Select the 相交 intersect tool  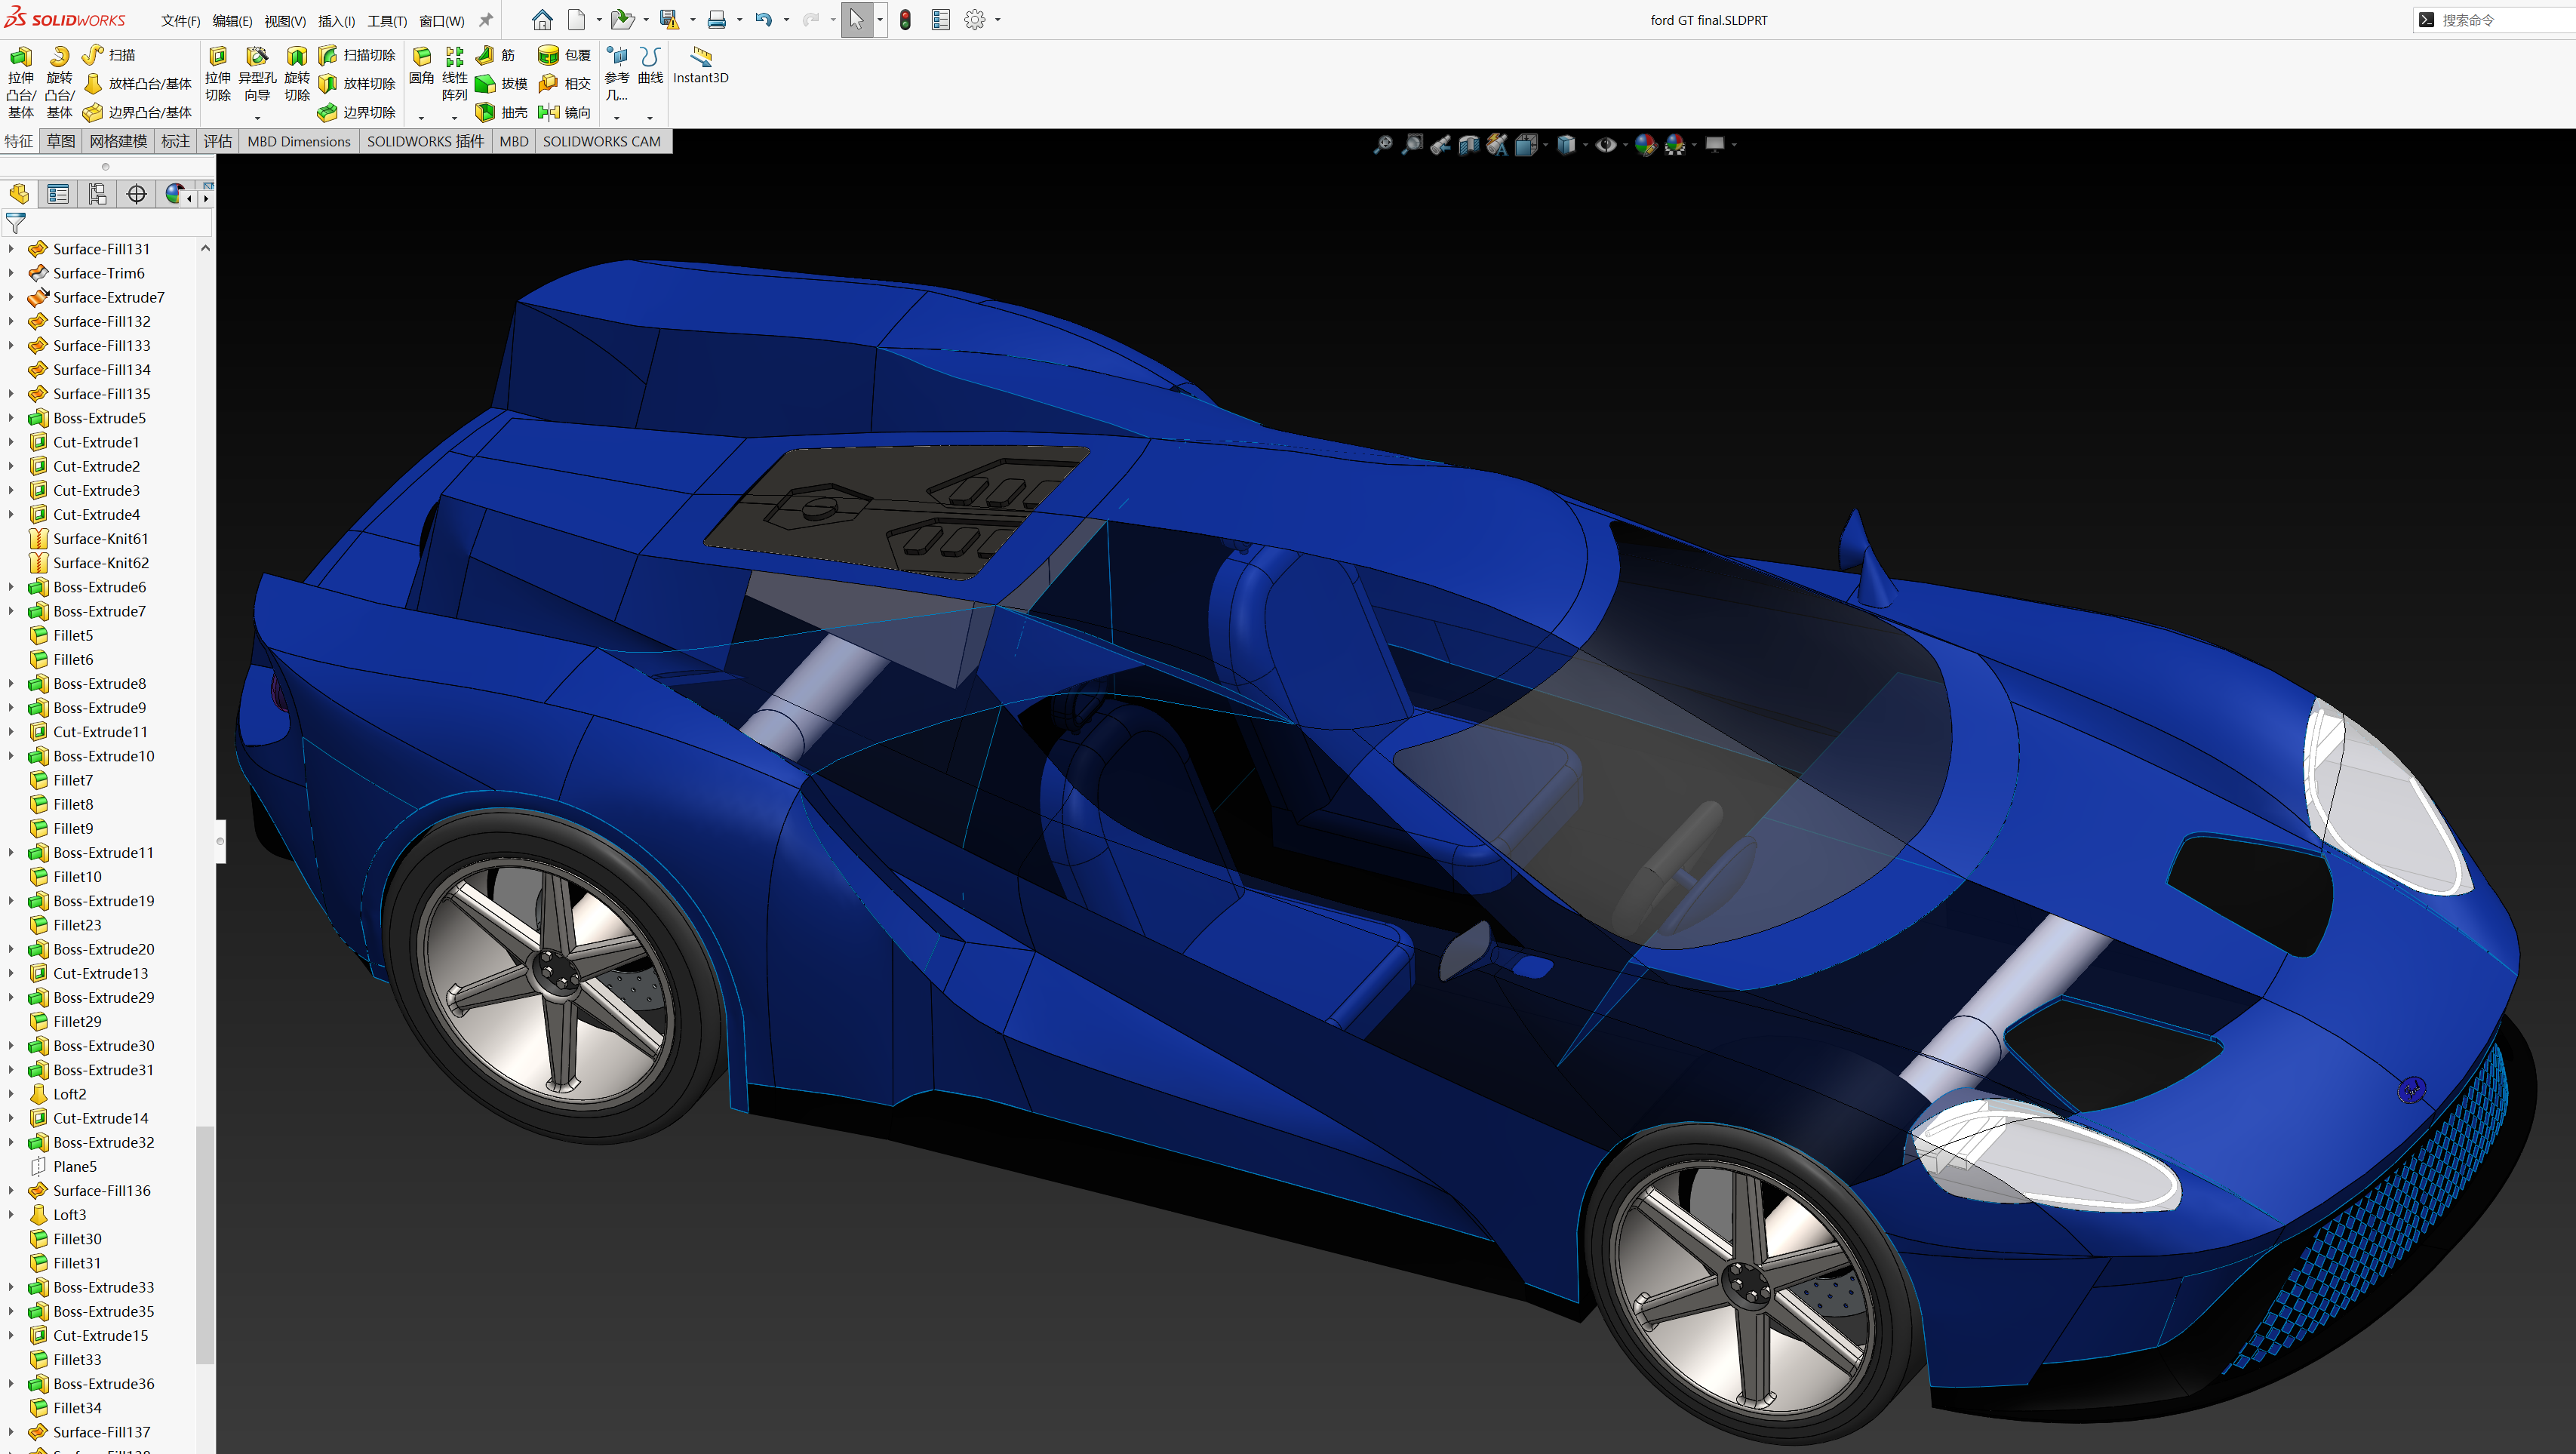pos(564,84)
